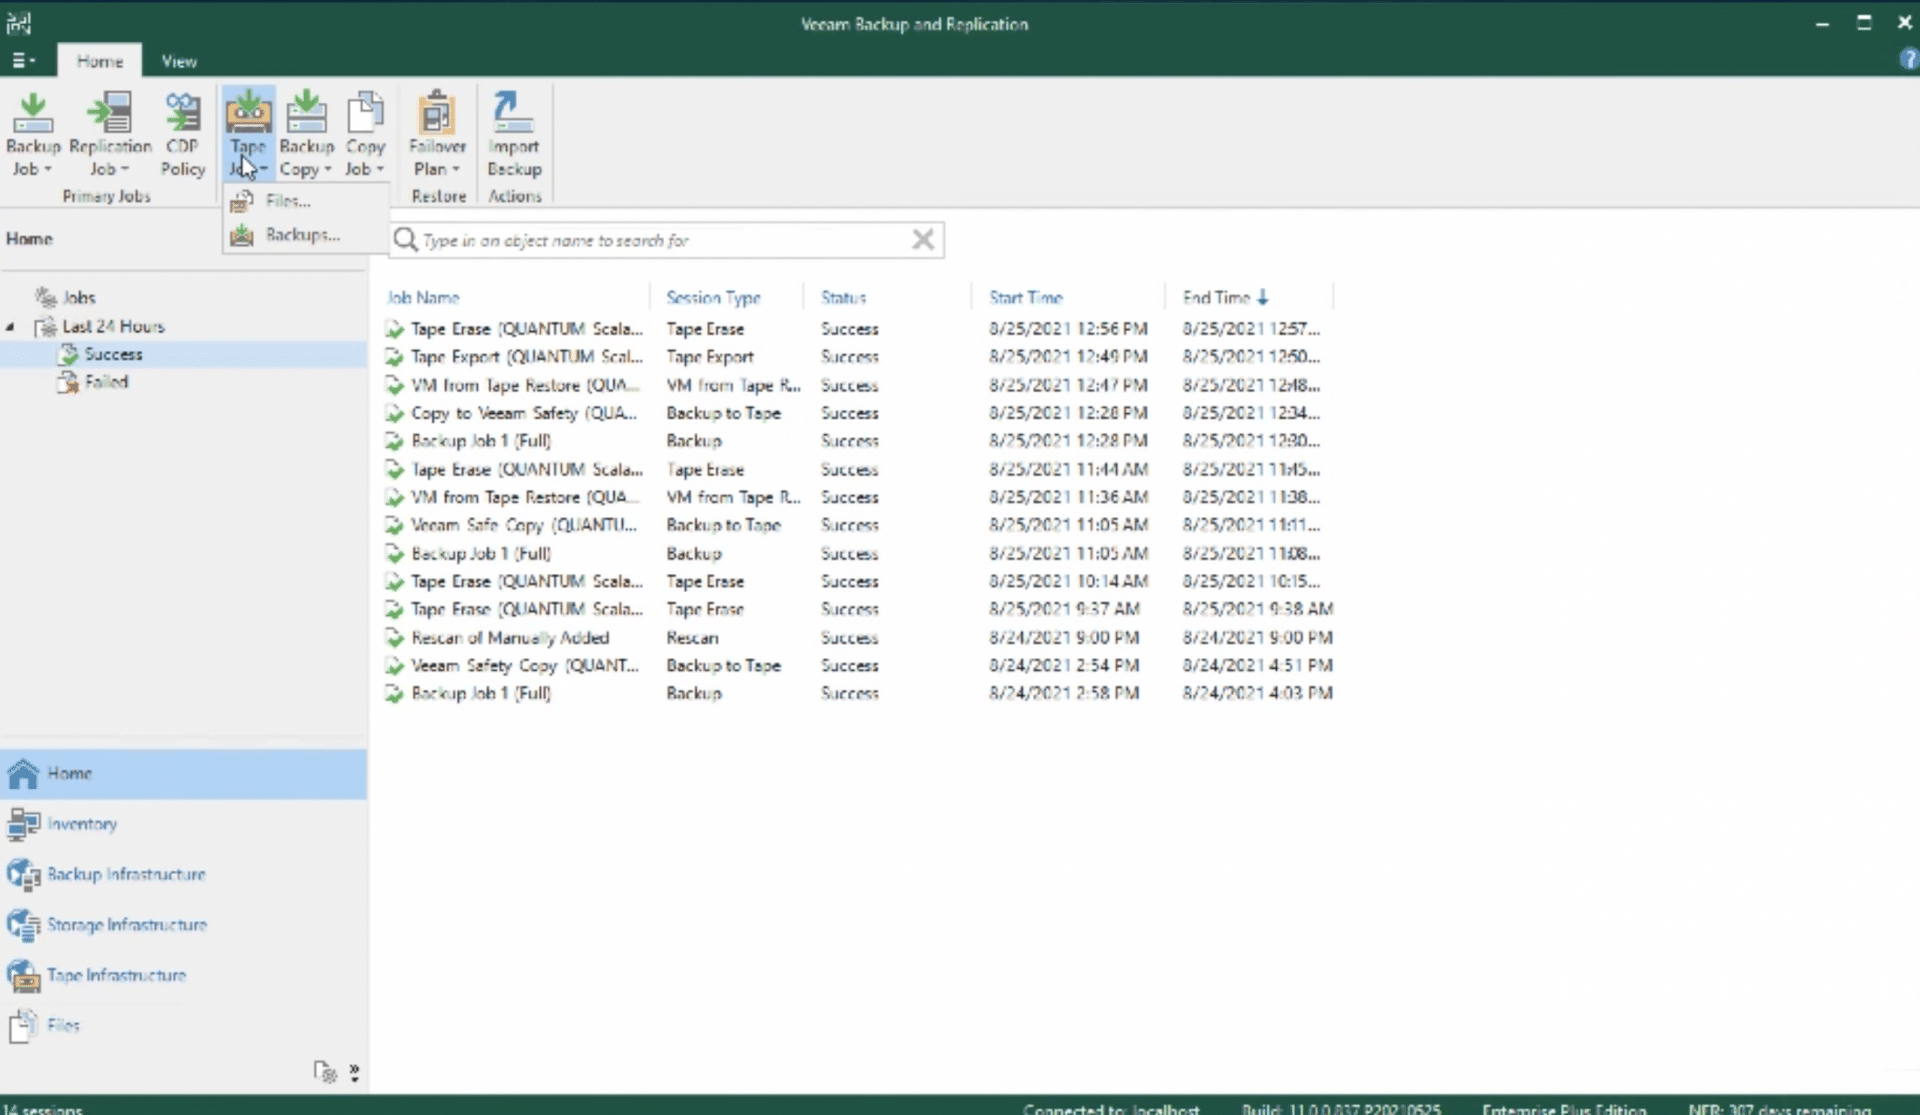Collapse the Last 24 Hours node

(x=10, y=327)
